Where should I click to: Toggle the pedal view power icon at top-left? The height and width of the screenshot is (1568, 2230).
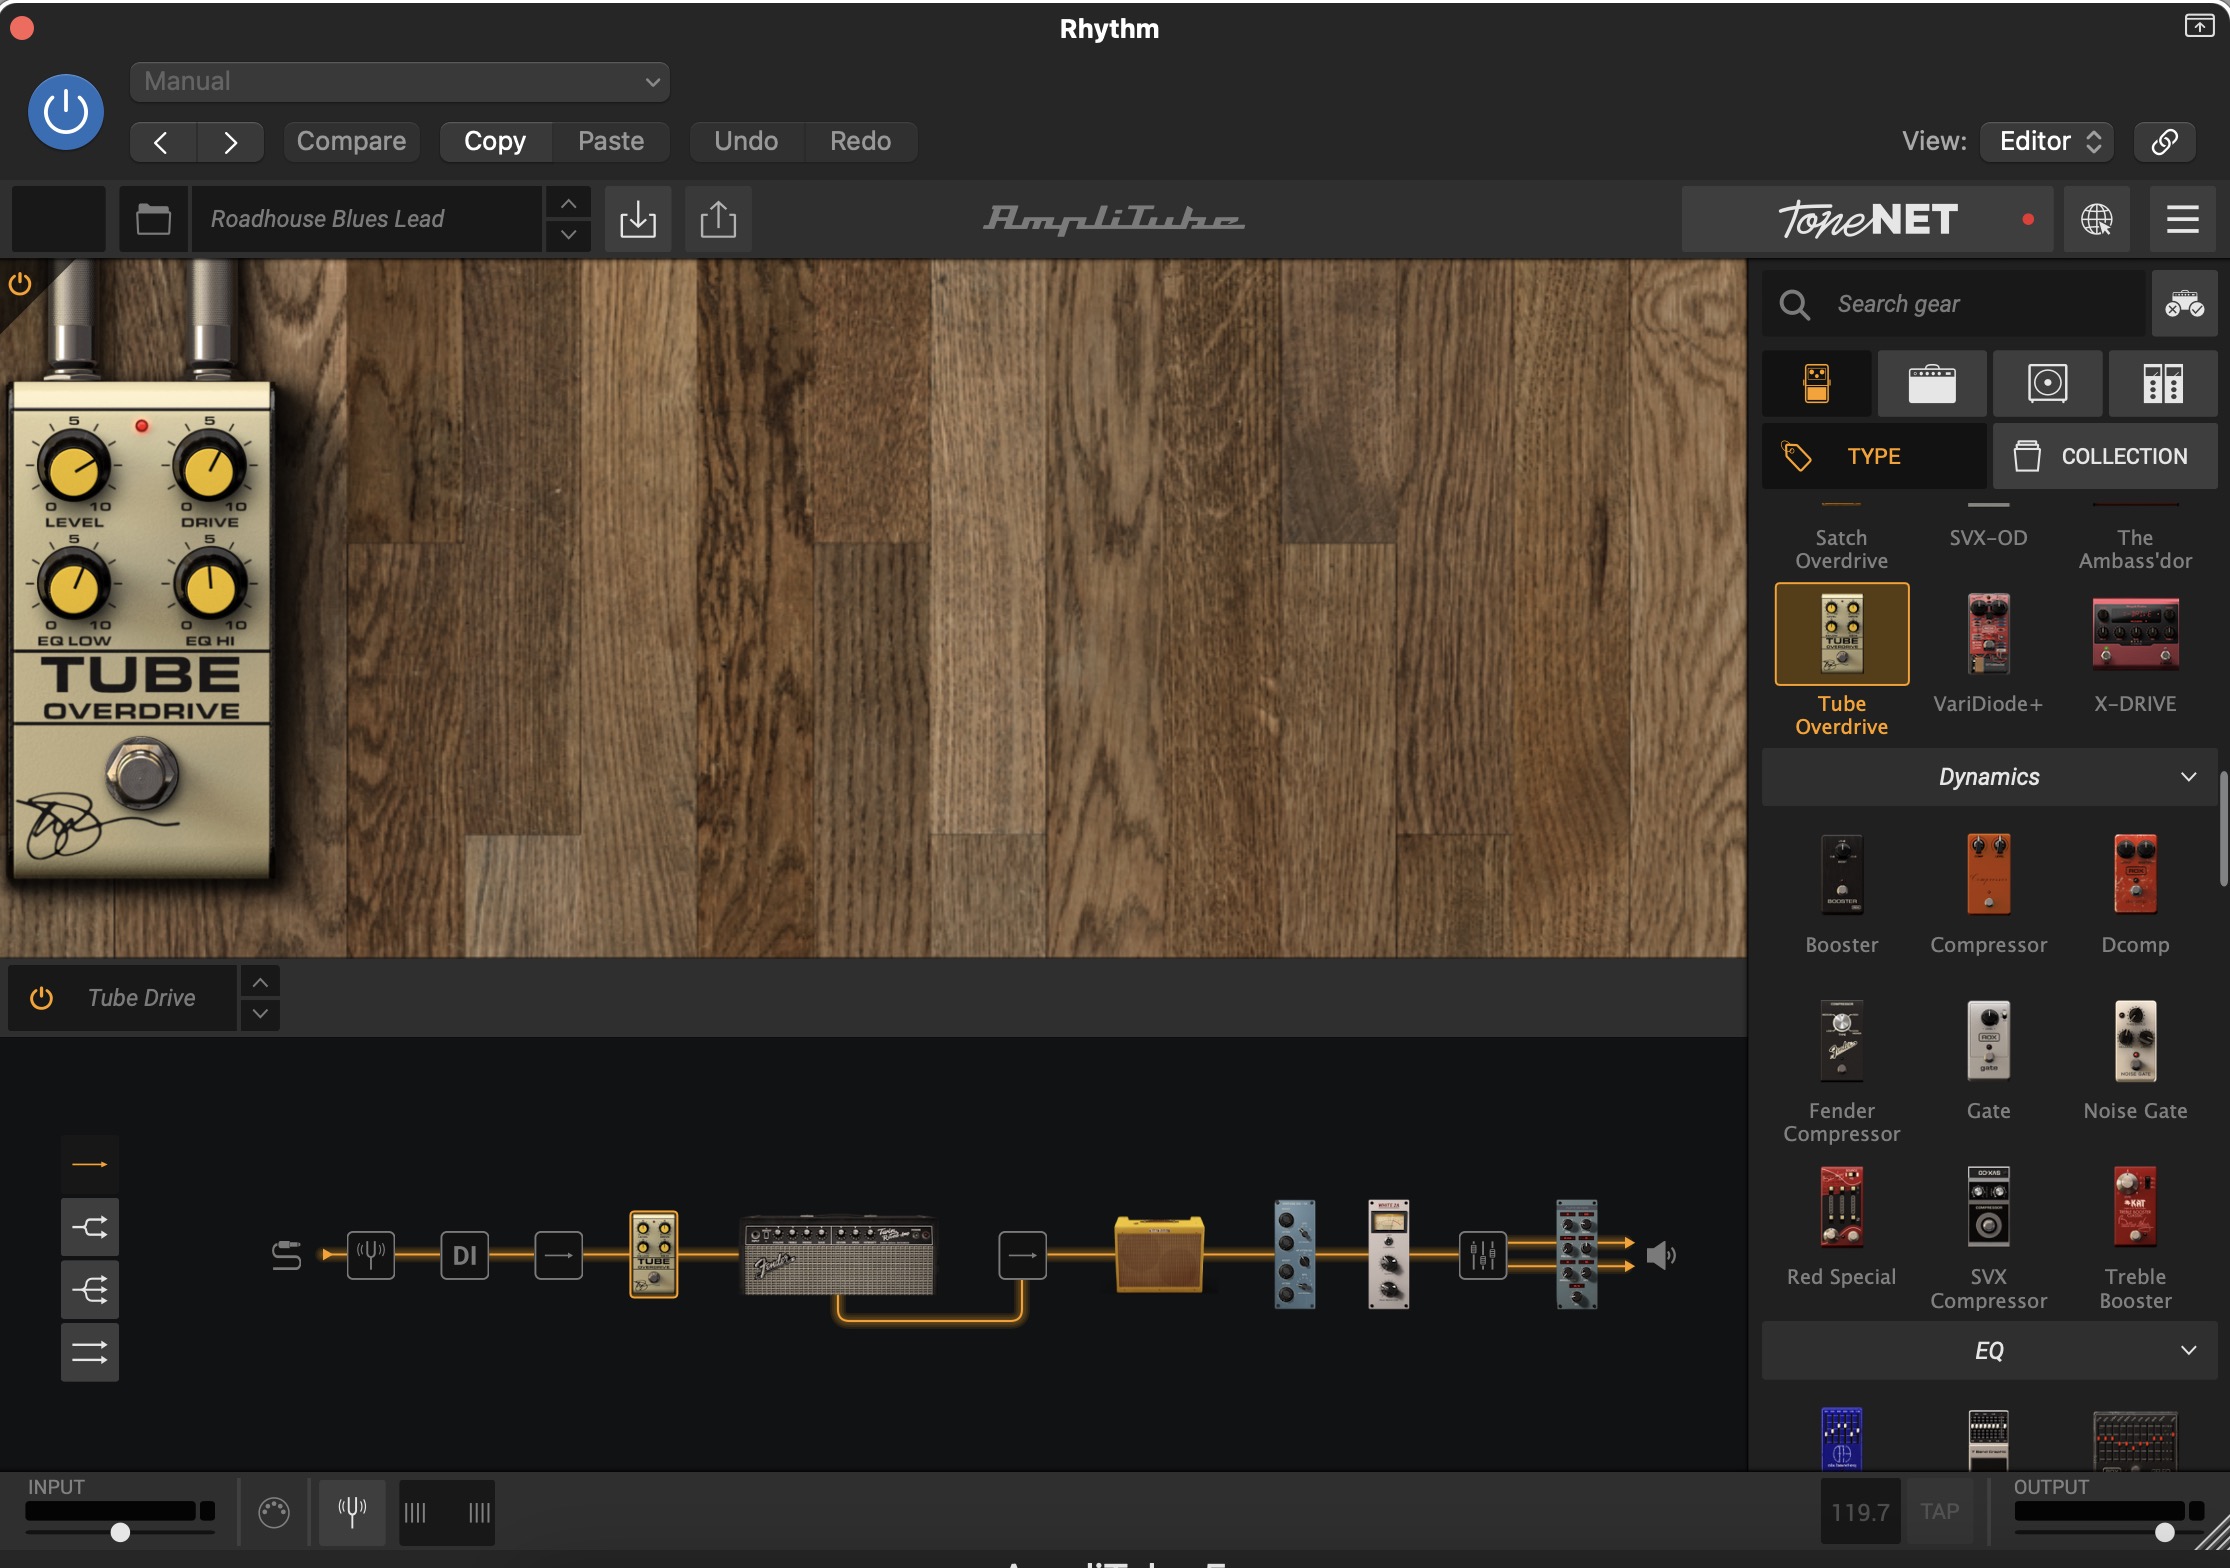20,284
